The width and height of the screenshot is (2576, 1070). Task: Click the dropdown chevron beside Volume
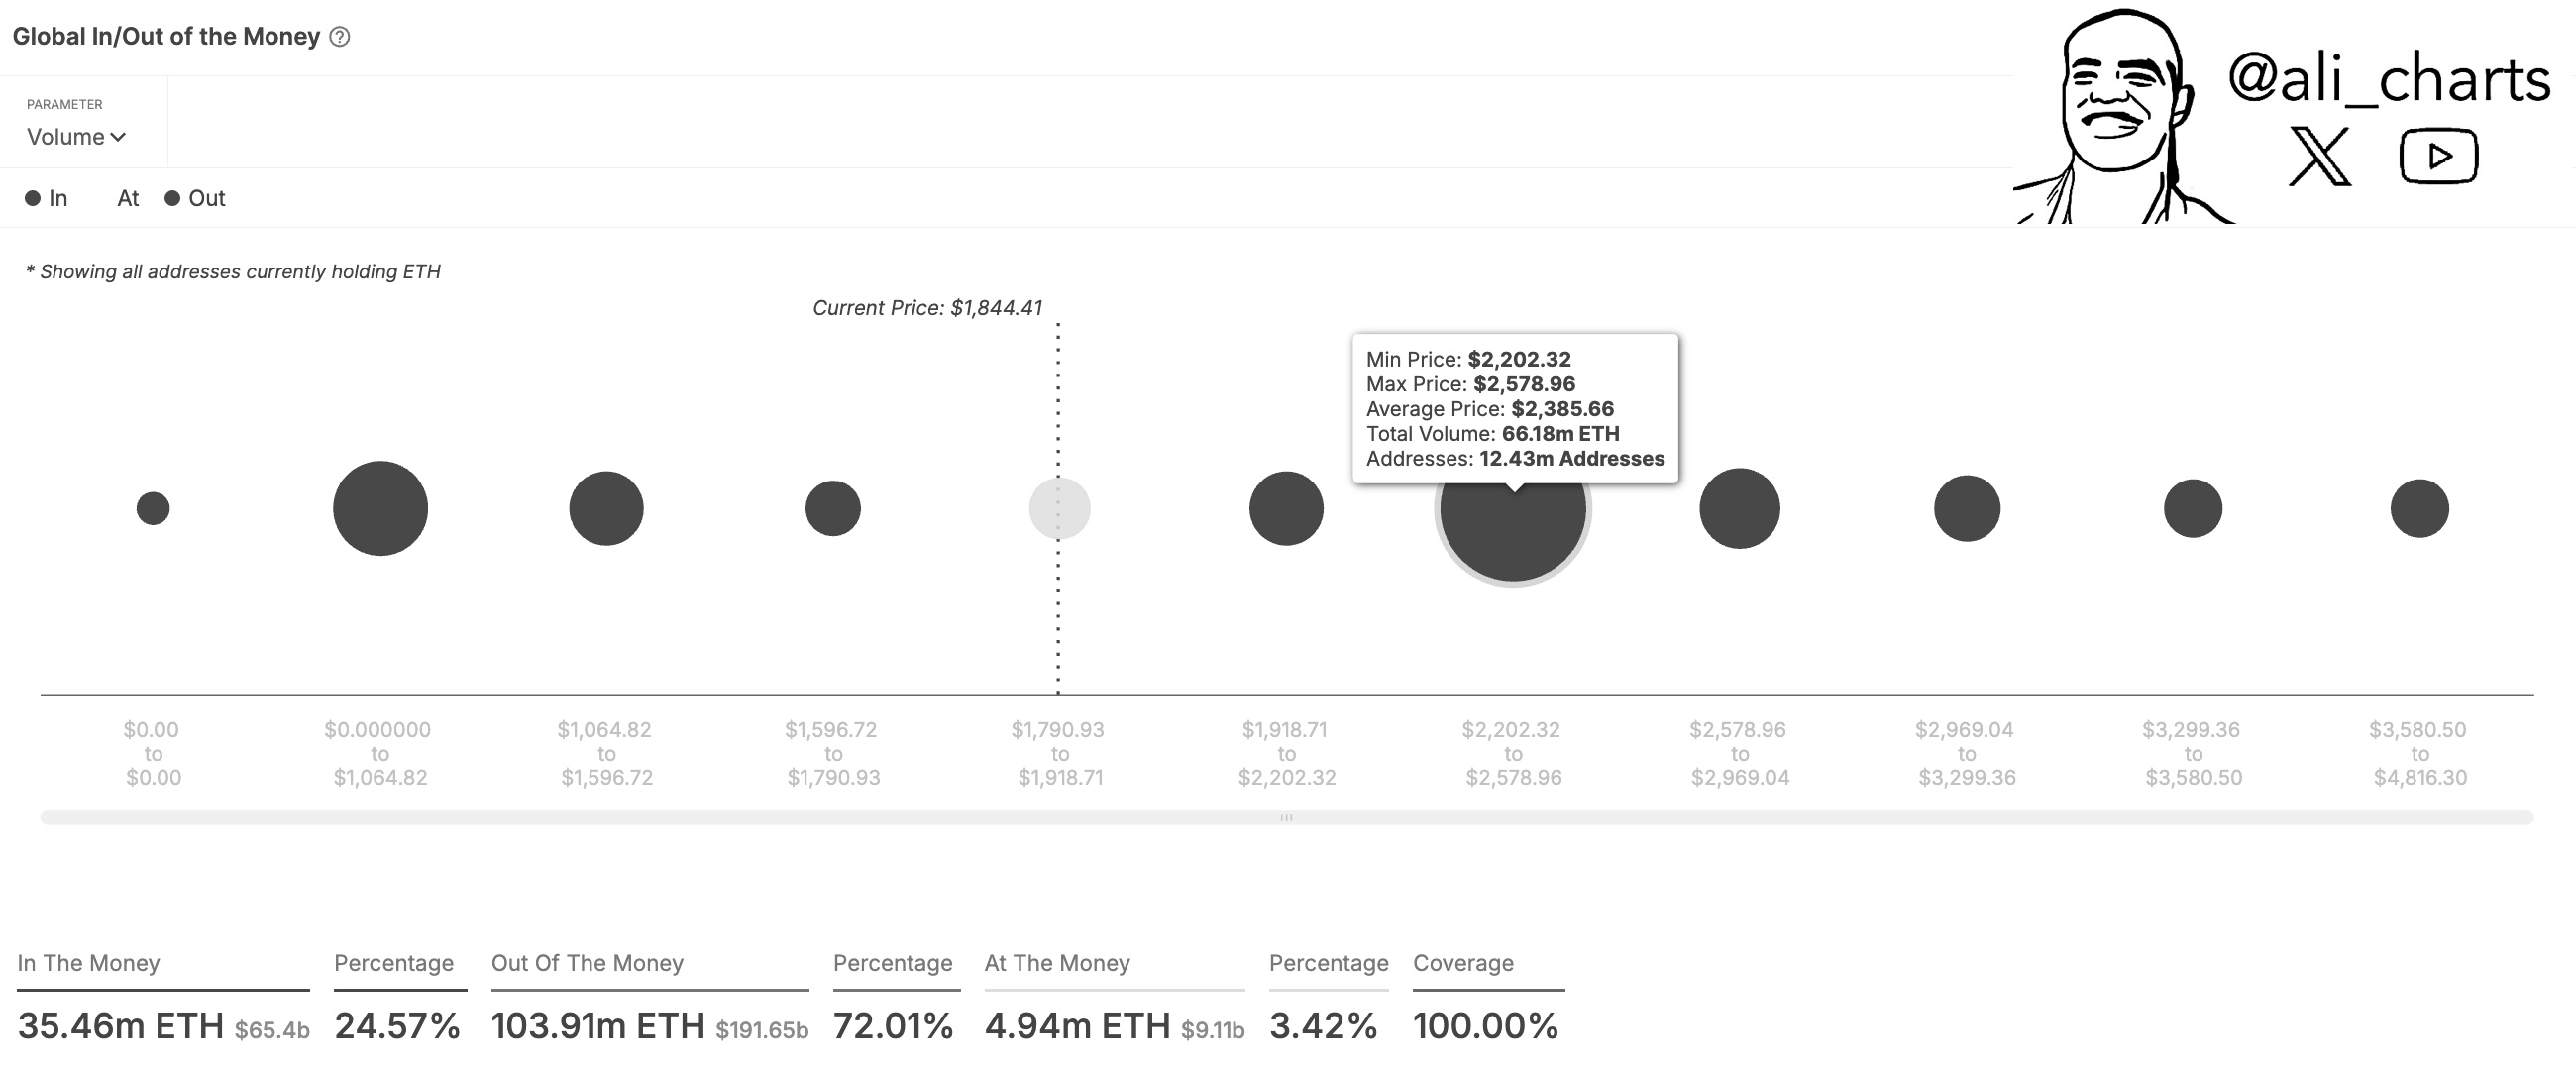(x=119, y=137)
